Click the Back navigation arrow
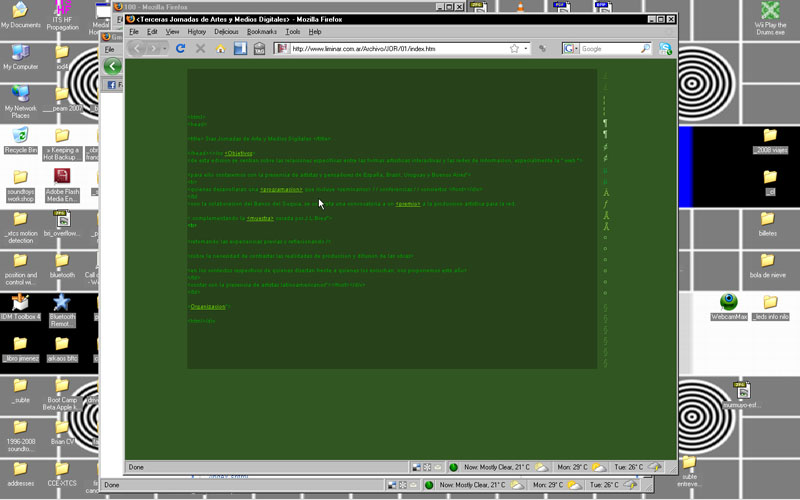This screenshot has width=800, height=500. (138, 48)
